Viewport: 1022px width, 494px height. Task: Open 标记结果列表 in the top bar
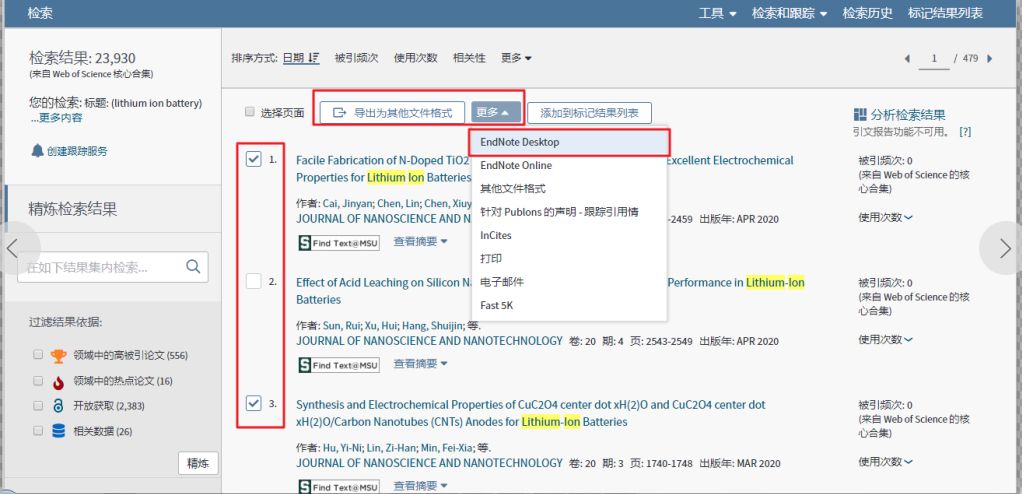click(945, 13)
